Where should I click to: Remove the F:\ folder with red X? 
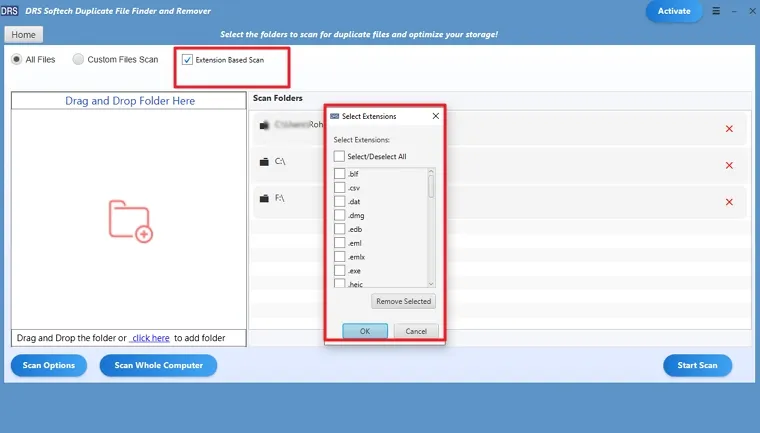coord(729,202)
